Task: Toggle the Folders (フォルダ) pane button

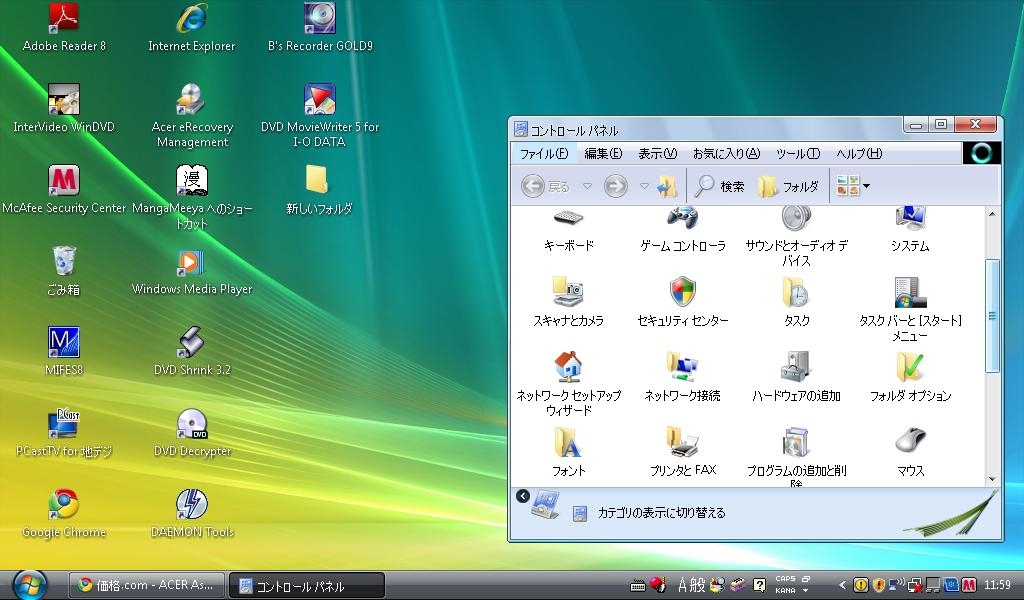Action: pyautogui.click(x=788, y=186)
